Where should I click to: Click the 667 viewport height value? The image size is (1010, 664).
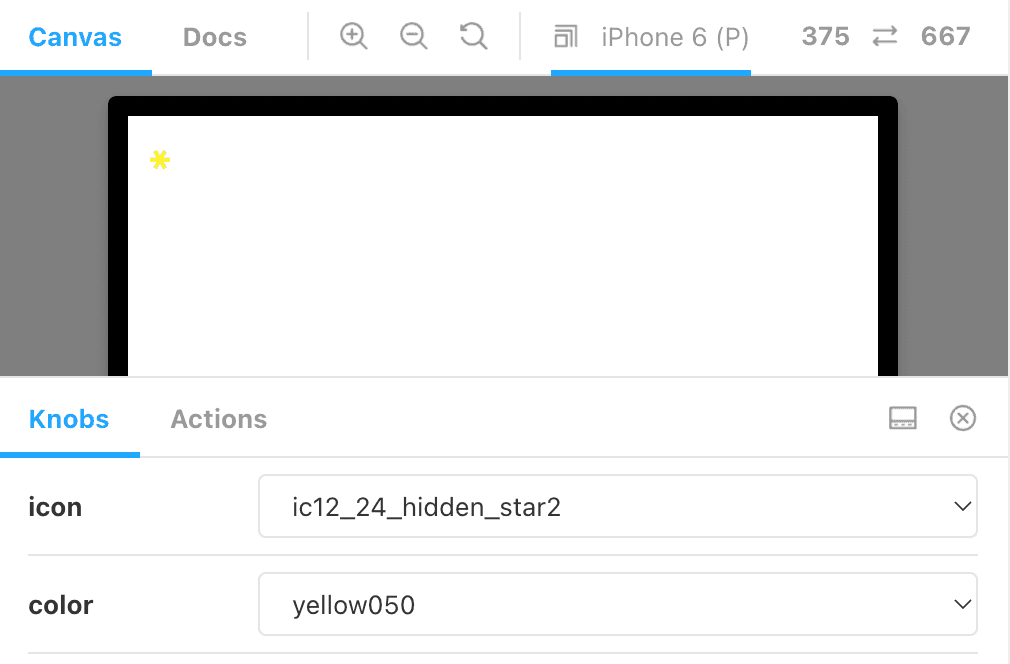pos(945,37)
